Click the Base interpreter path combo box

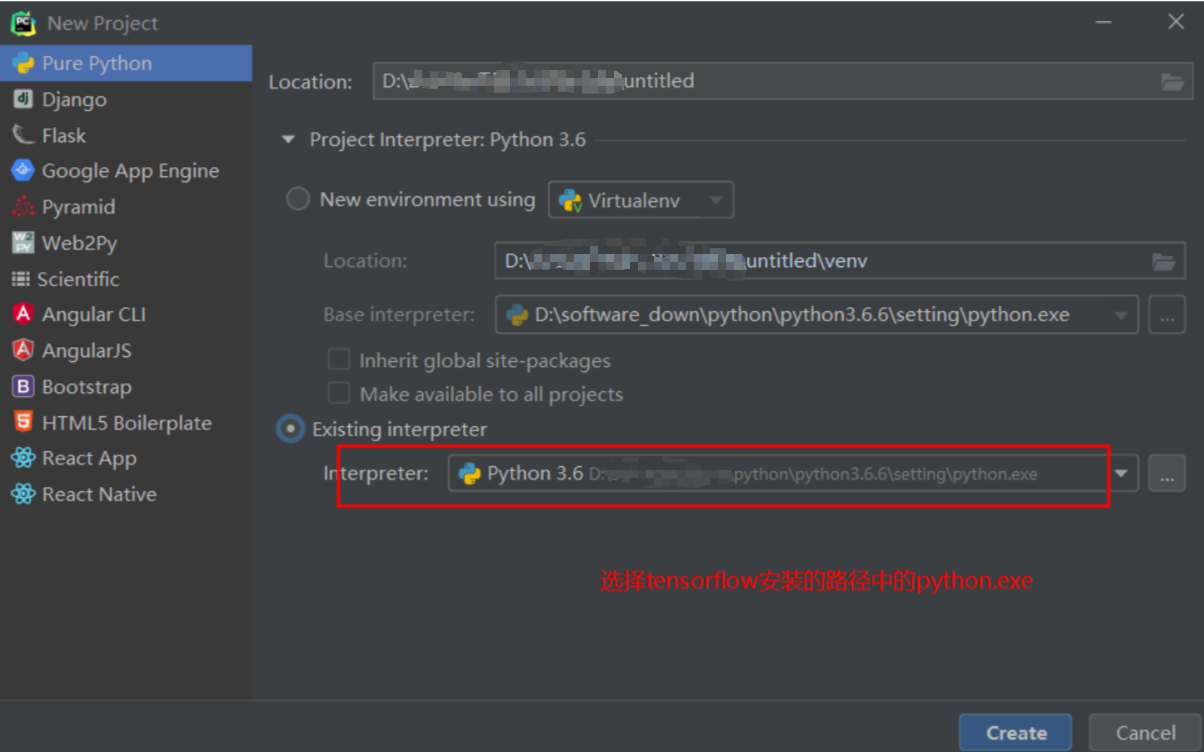[817, 315]
